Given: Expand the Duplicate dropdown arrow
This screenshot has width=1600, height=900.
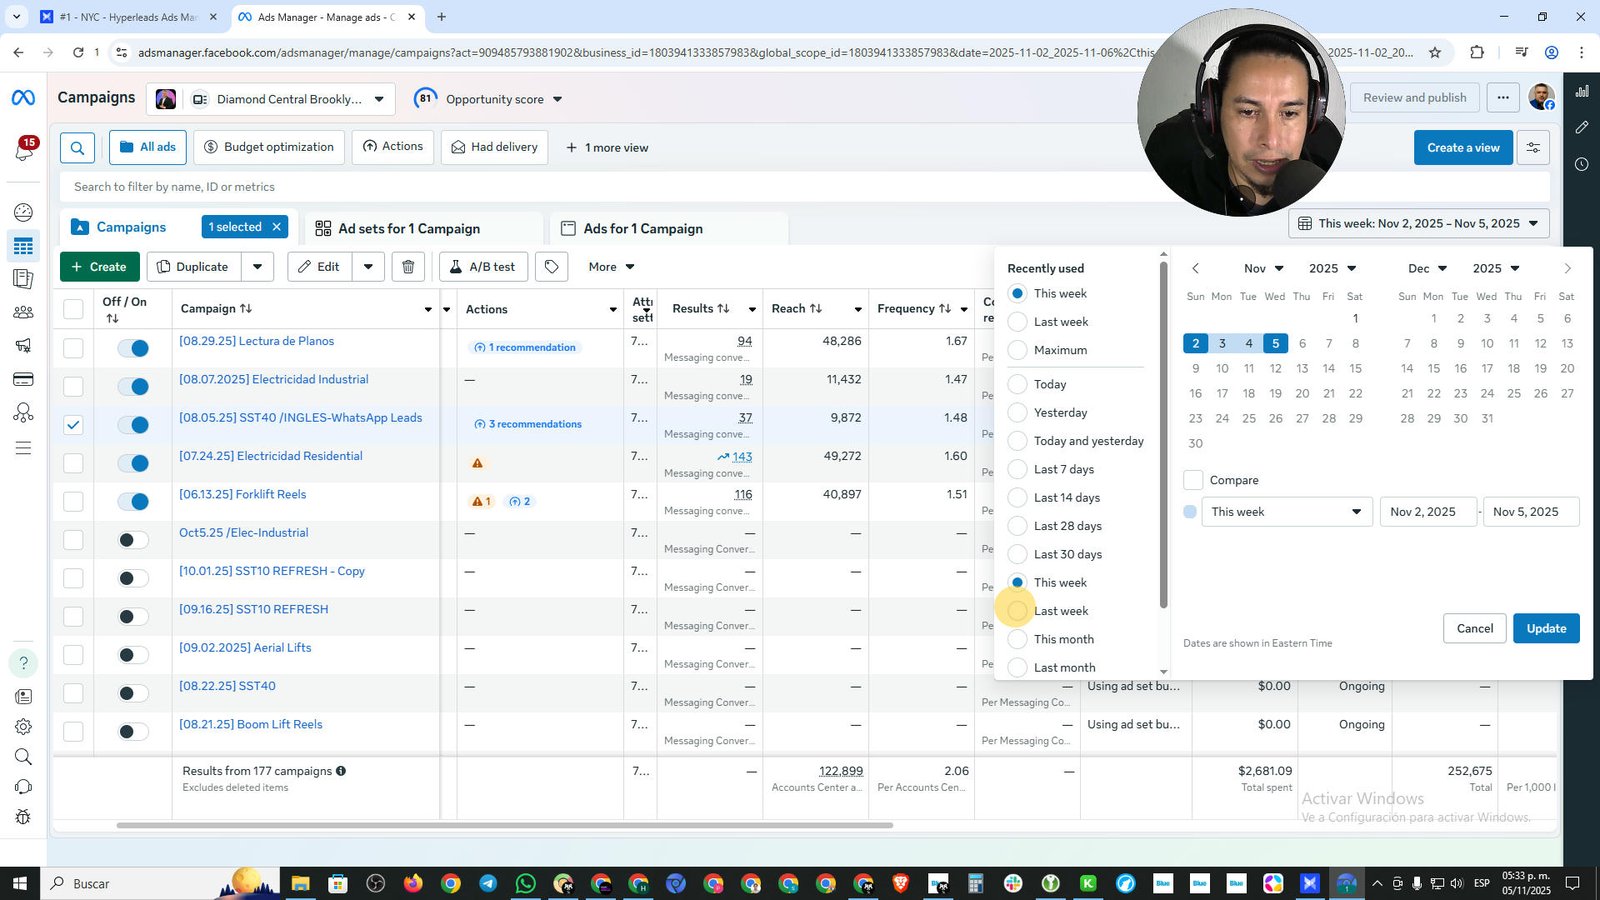Looking at the screenshot, I should (x=257, y=267).
